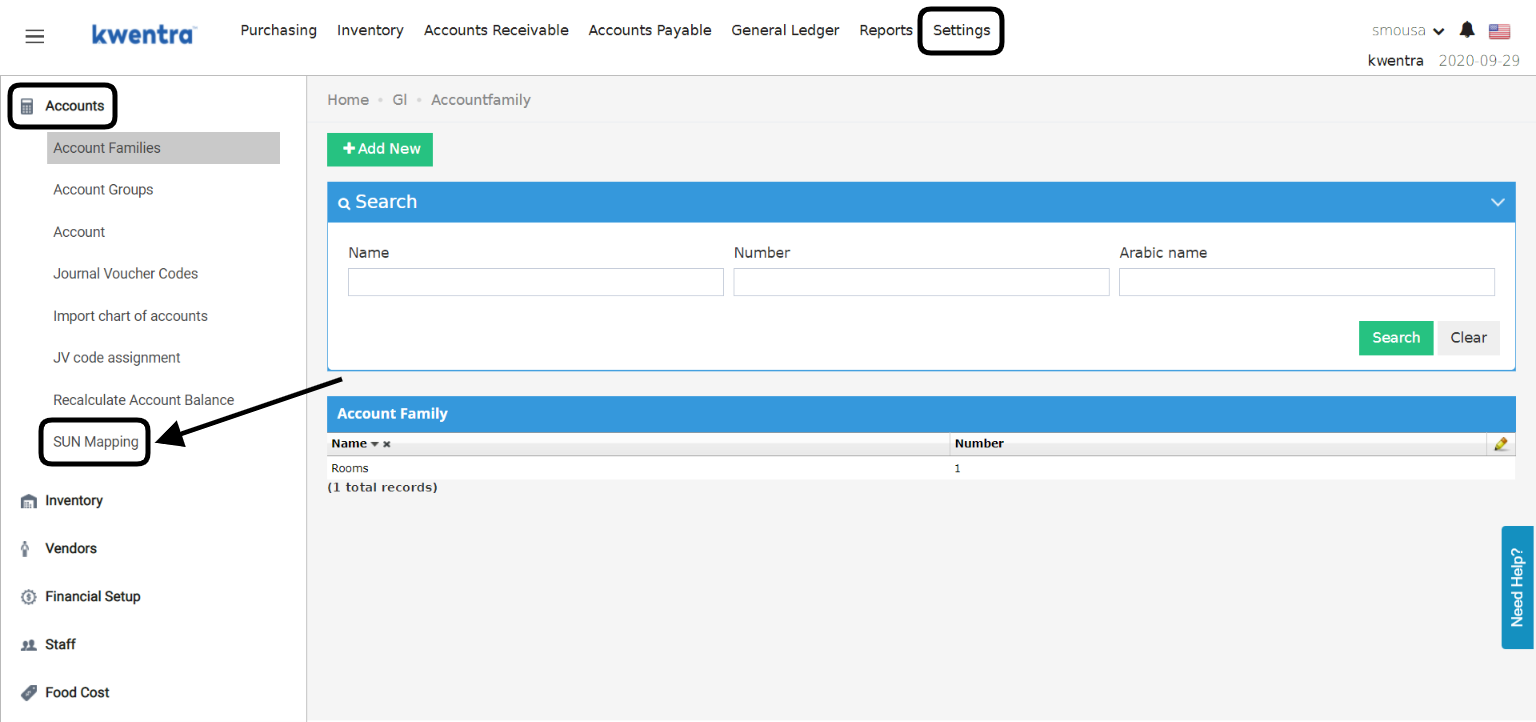This screenshot has width=1536, height=722.
Task: Click the Food Cost tag icon
Action: pos(28,693)
